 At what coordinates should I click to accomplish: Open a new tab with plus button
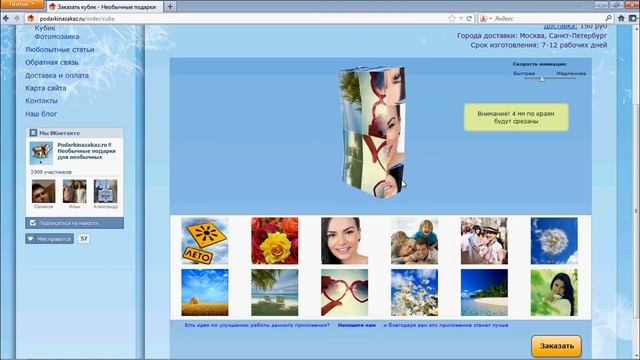coord(170,7)
